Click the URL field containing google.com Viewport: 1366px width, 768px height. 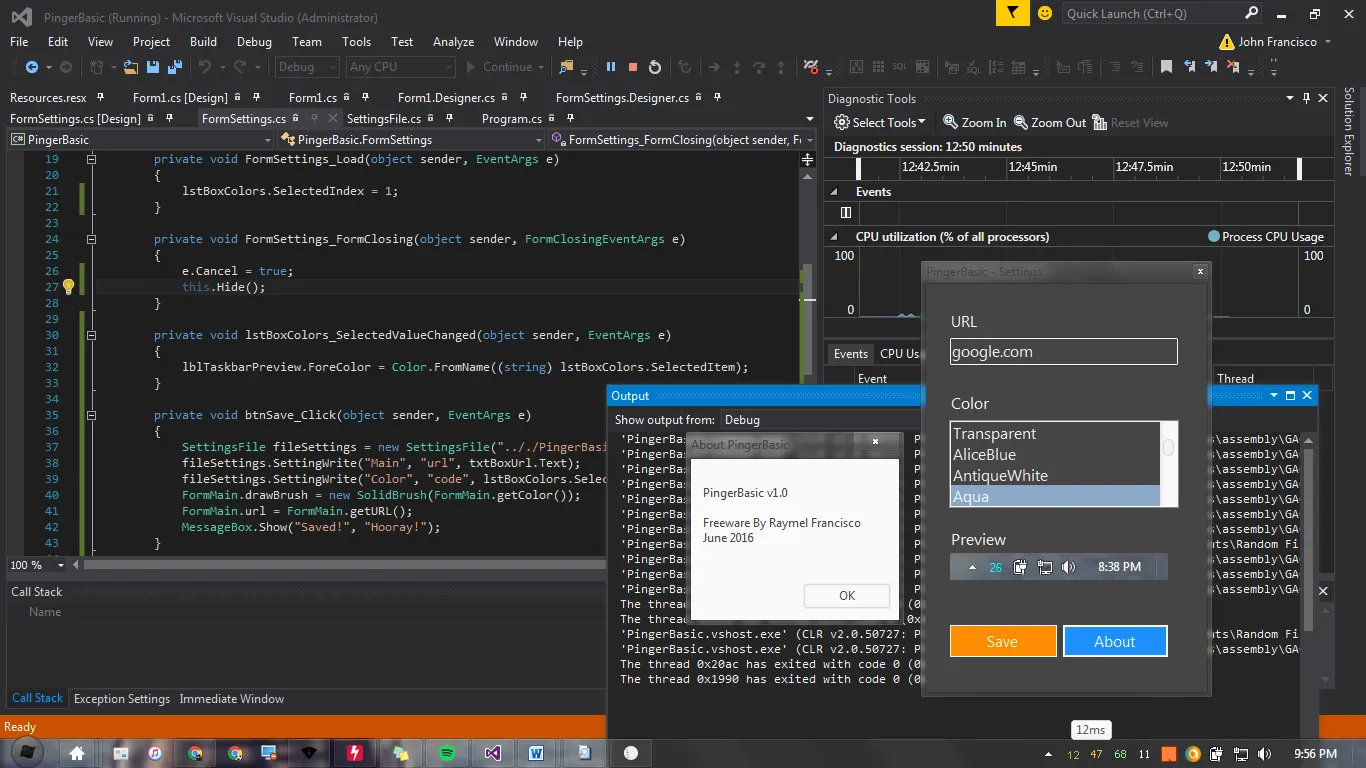1063,351
